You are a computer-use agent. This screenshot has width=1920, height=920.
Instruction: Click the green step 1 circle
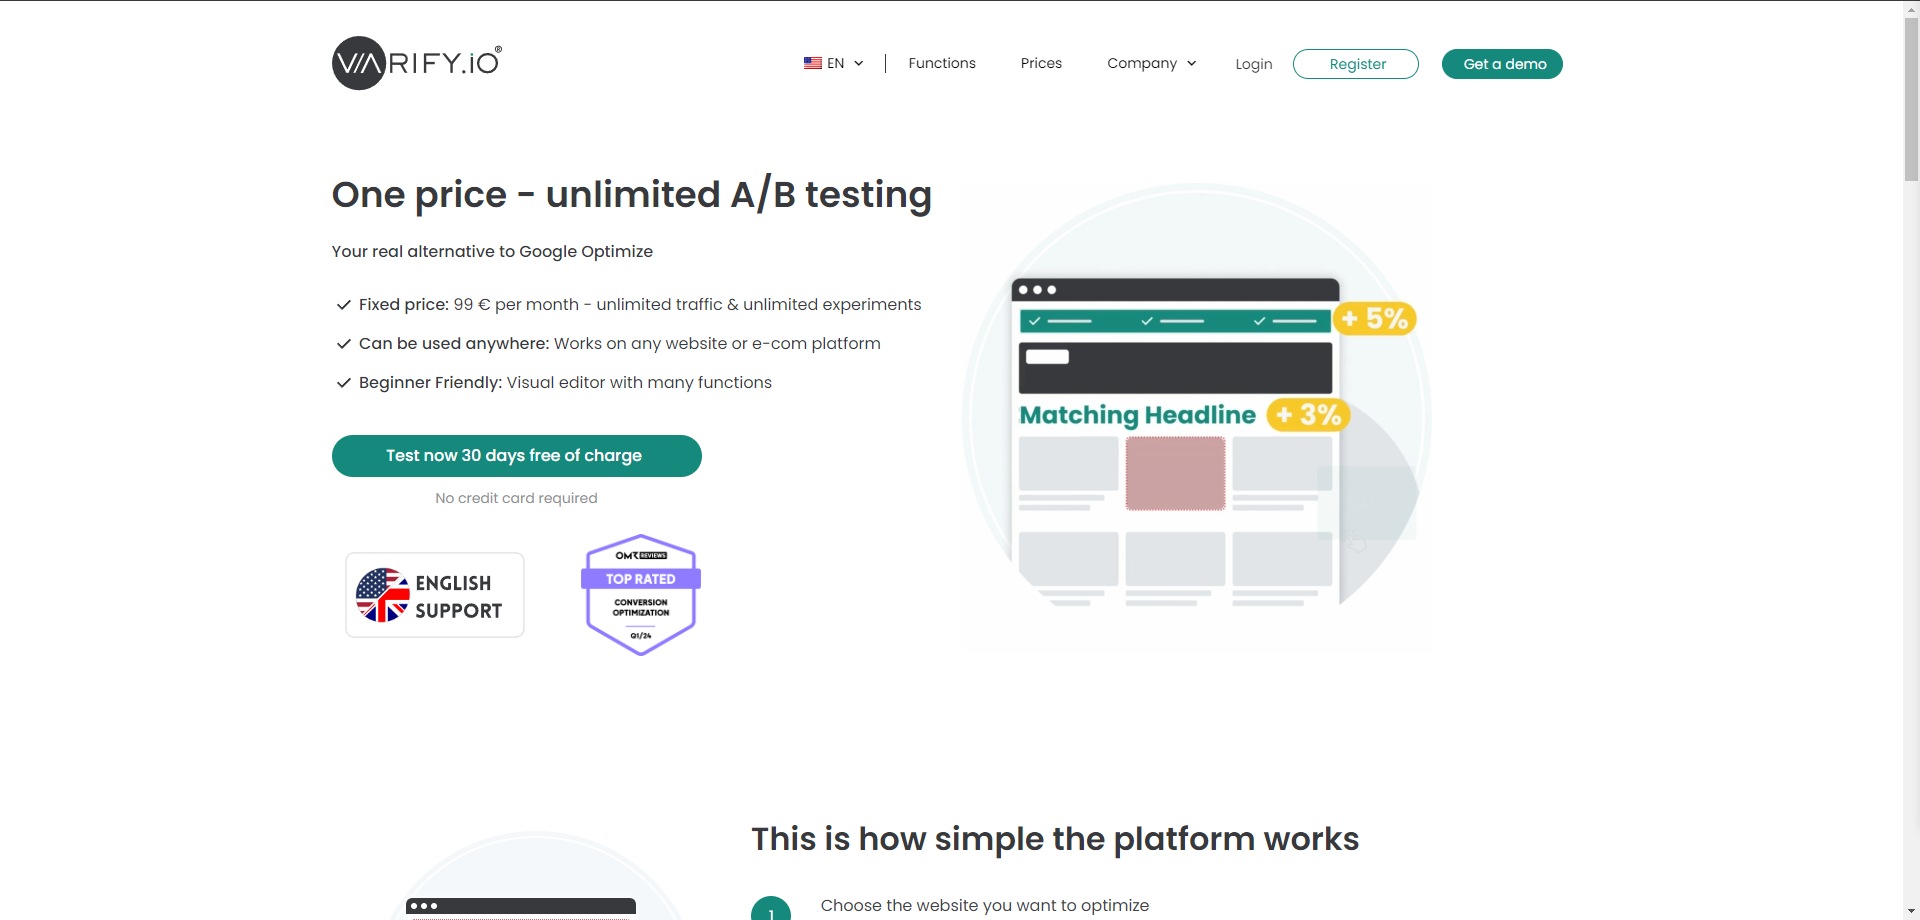(x=770, y=909)
